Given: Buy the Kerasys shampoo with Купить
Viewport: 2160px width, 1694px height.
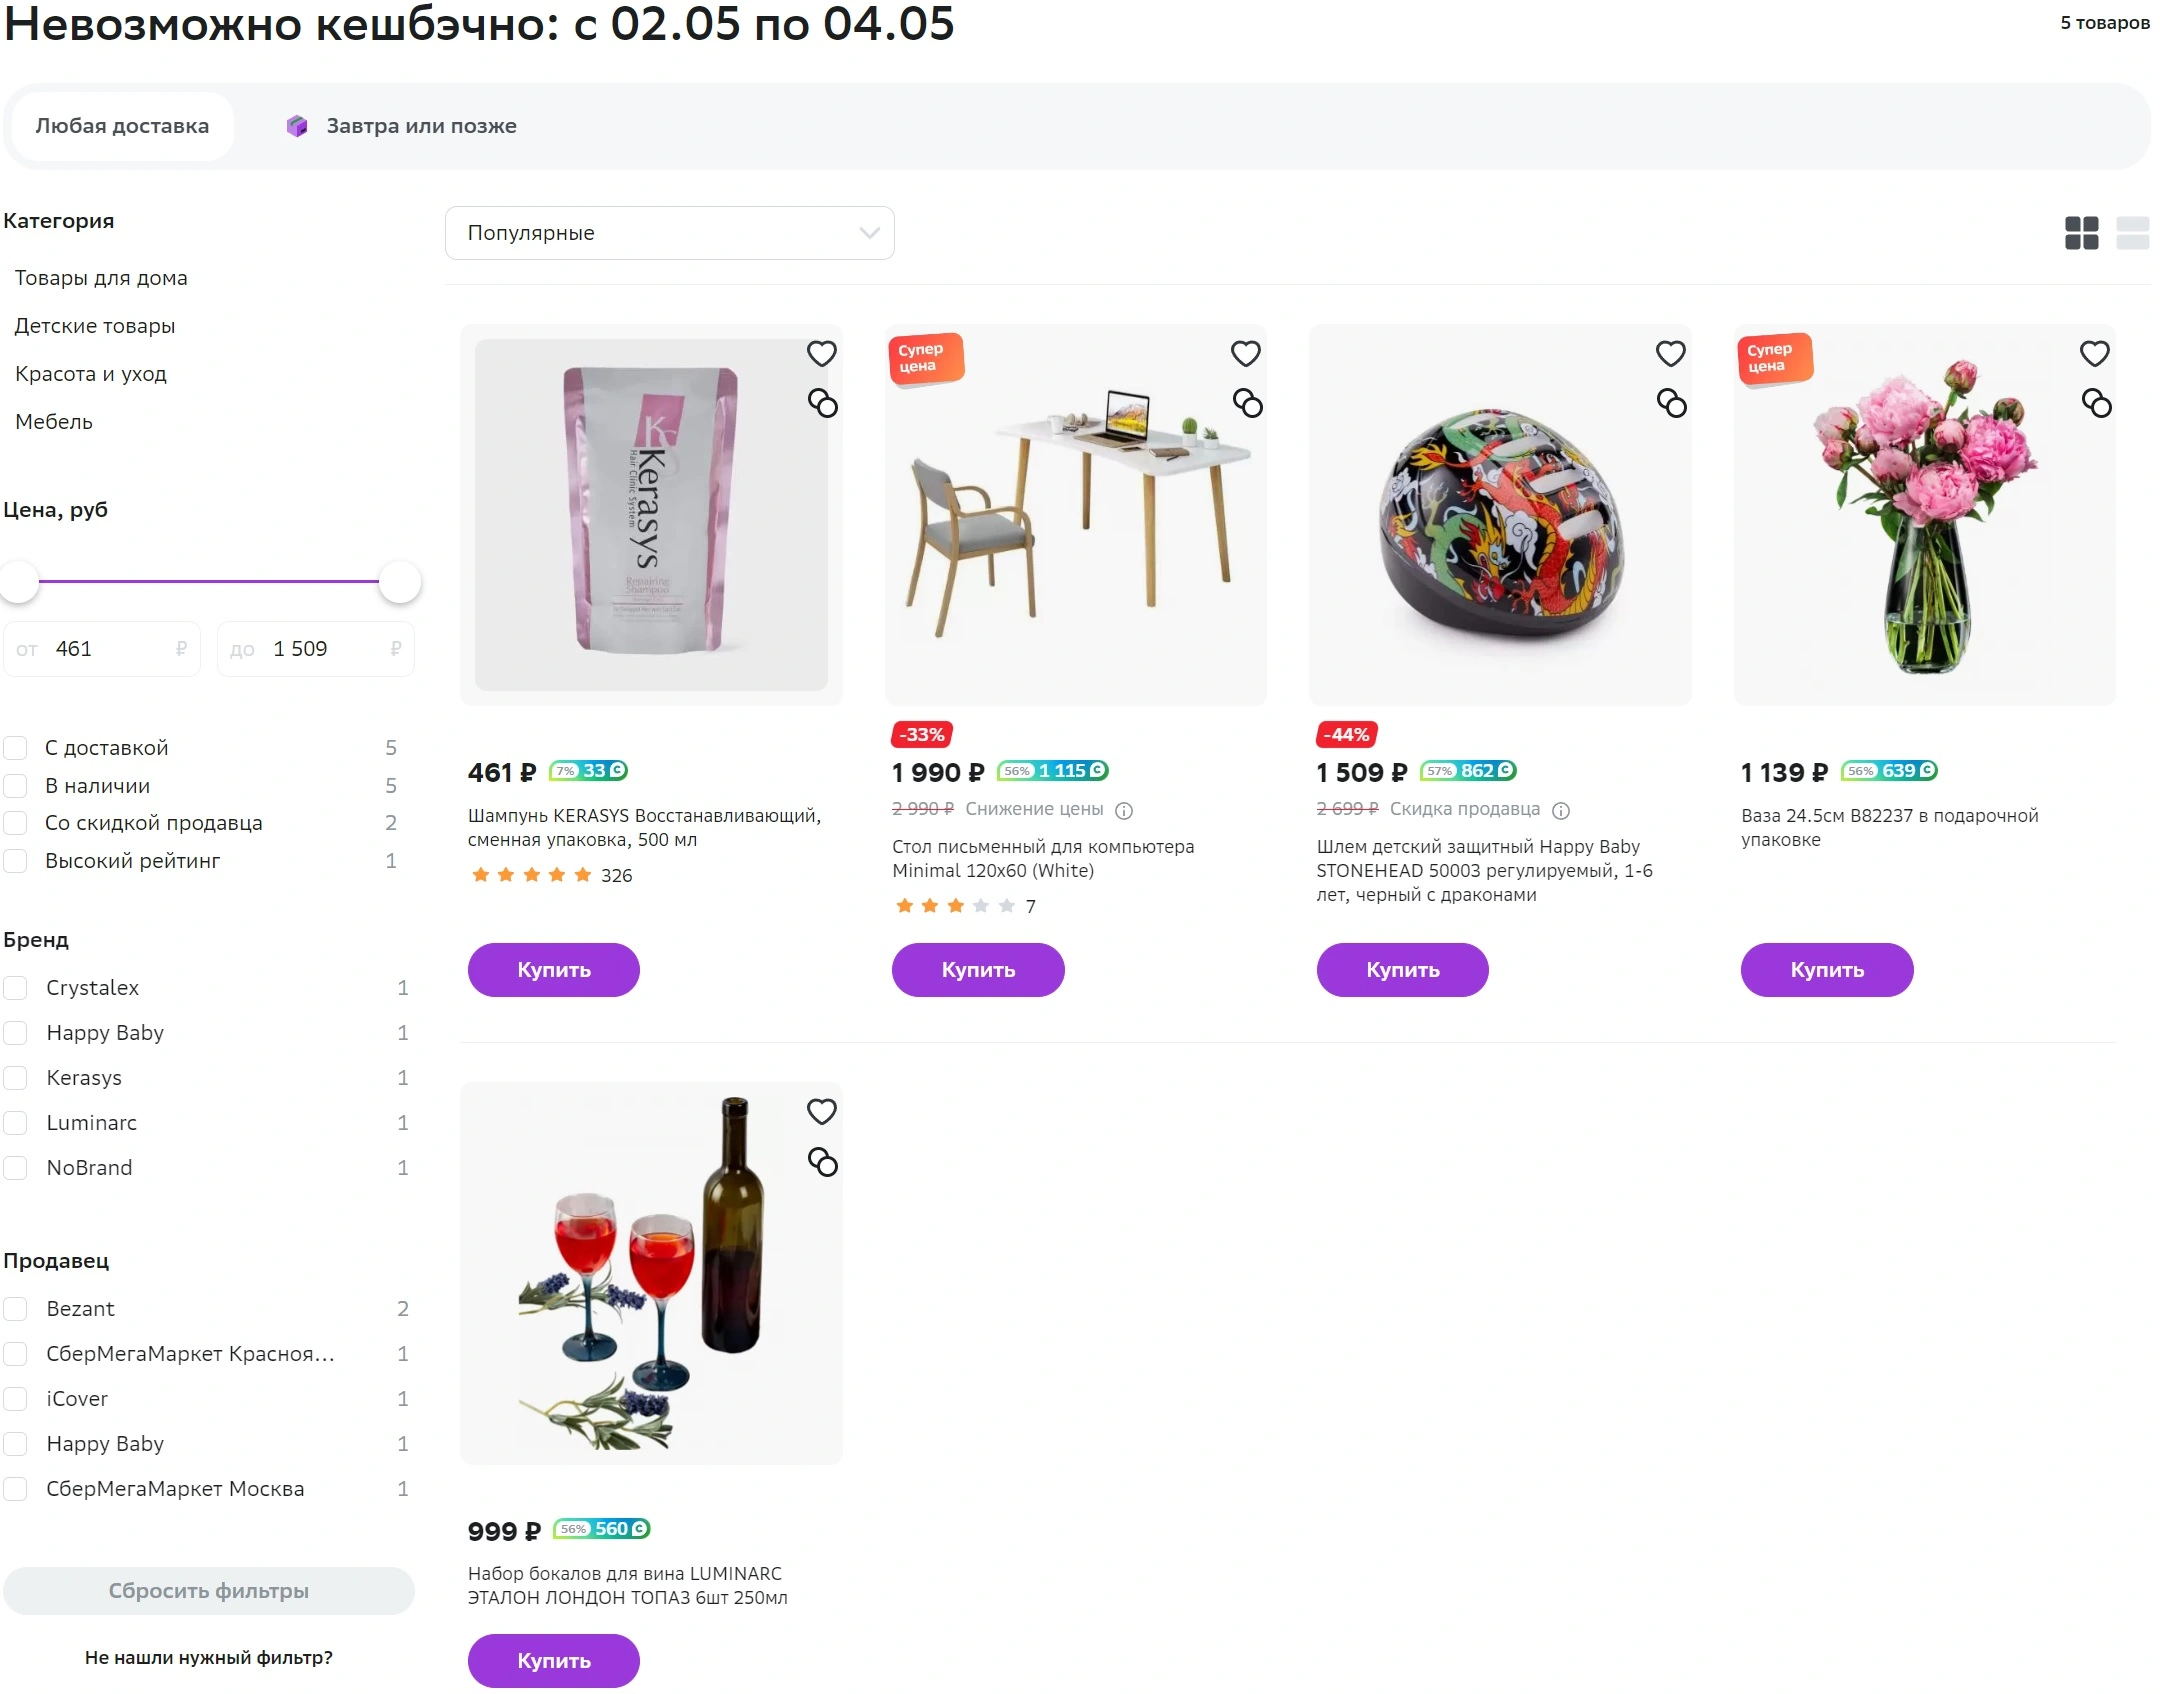Looking at the screenshot, I should 553,970.
